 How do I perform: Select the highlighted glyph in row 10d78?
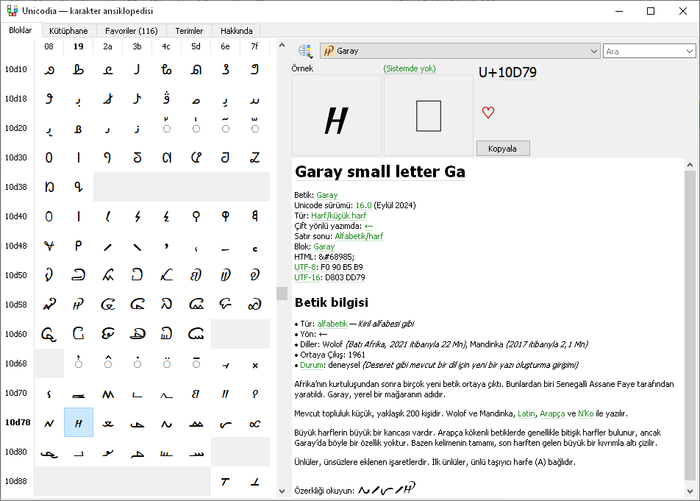tap(78, 422)
